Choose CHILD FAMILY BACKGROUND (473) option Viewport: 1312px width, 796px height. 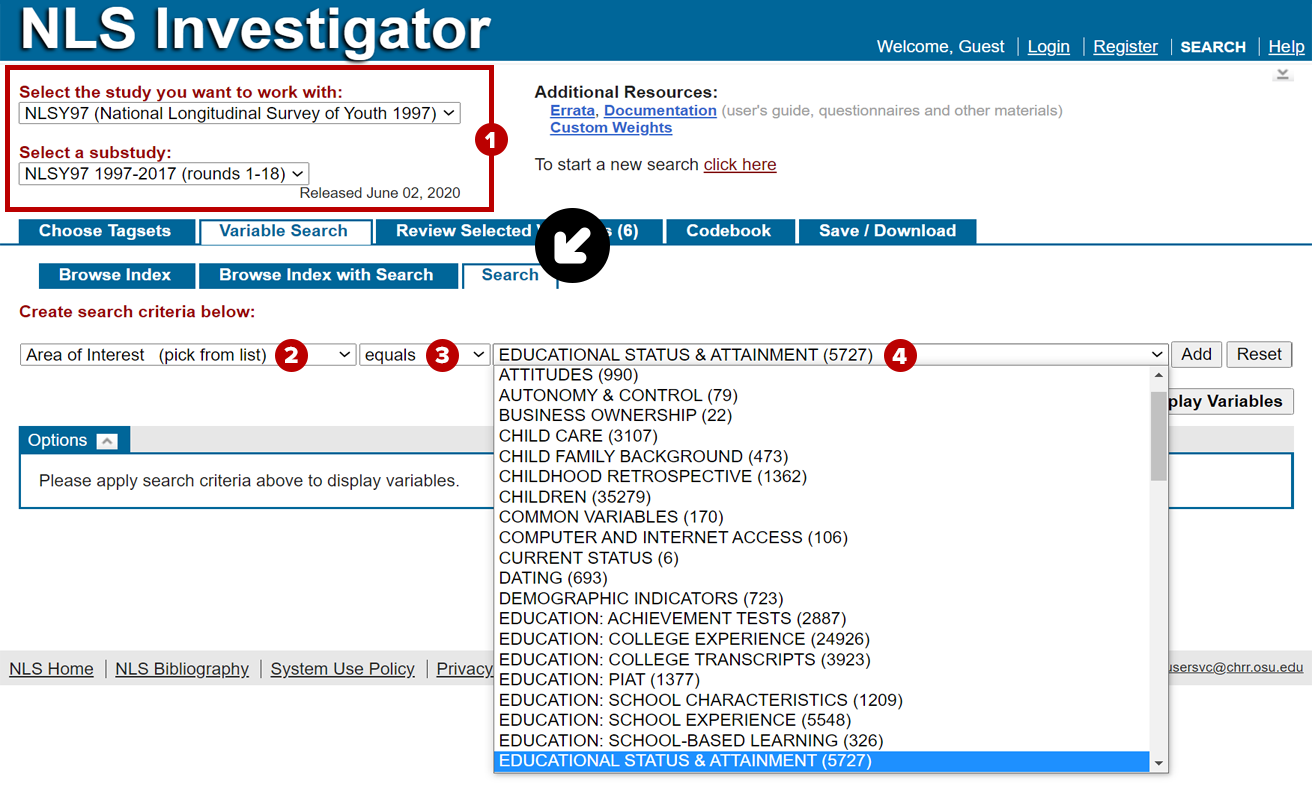click(822, 456)
